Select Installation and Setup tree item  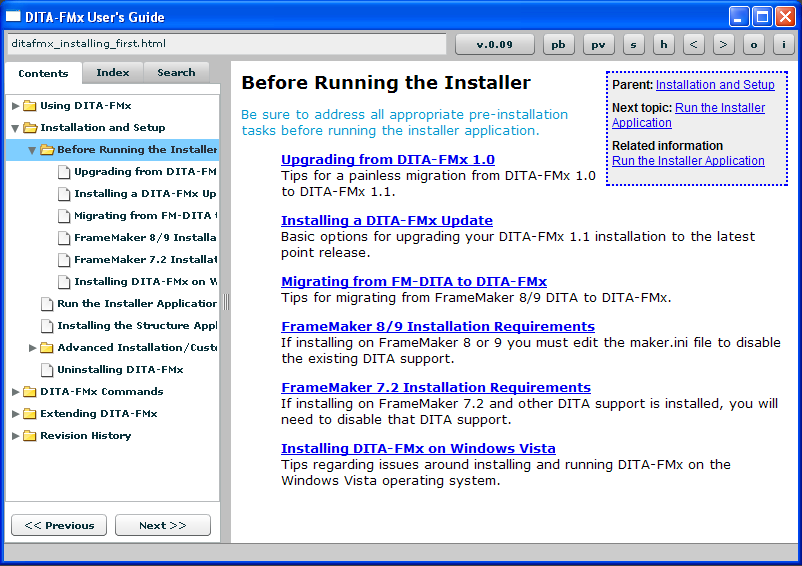[103, 127]
